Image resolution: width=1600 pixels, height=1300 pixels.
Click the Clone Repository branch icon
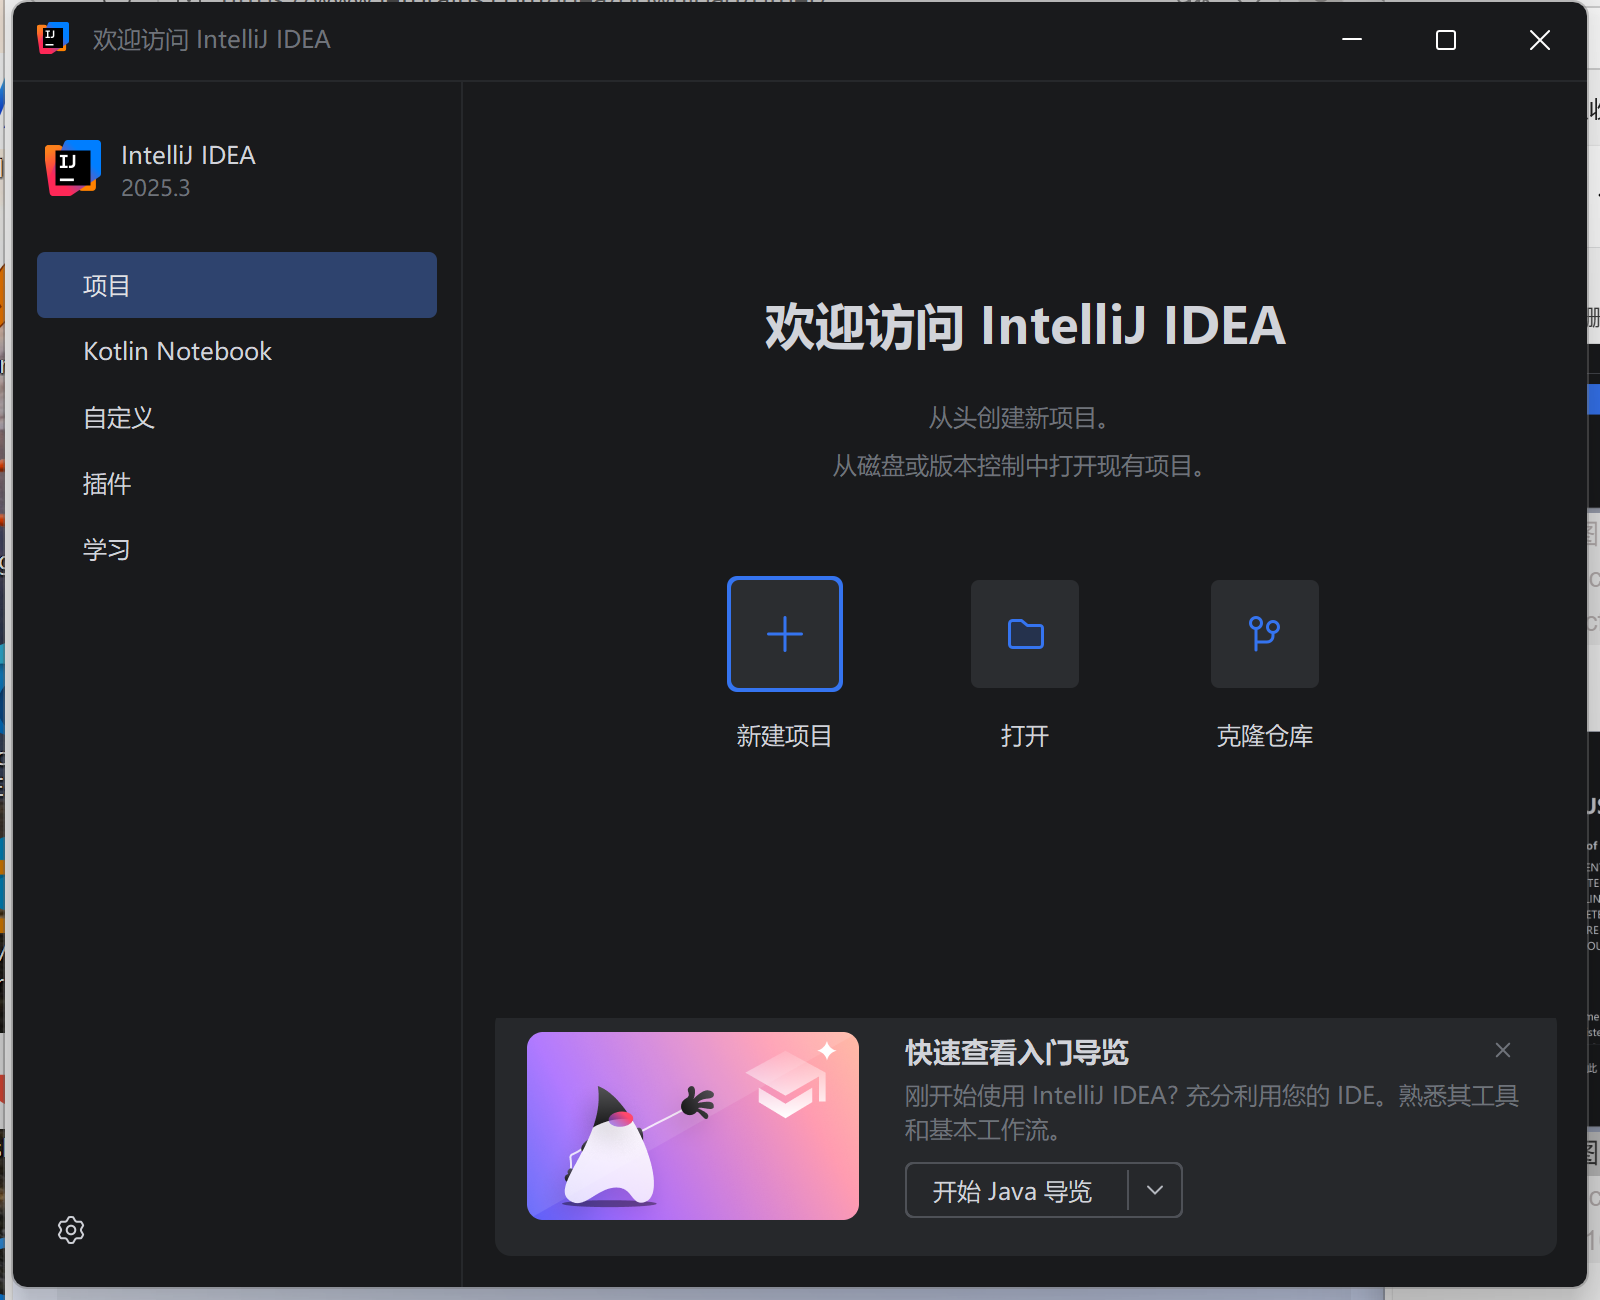click(1265, 634)
